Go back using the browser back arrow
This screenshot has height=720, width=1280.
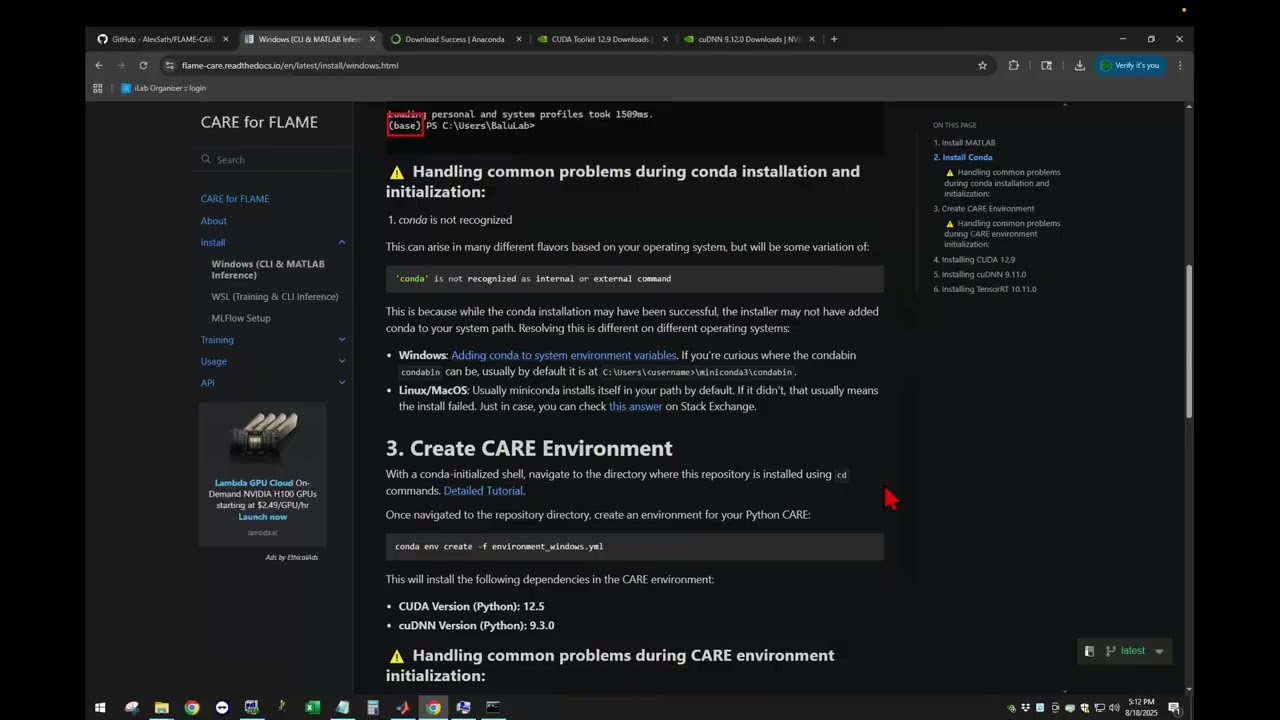tap(99, 65)
